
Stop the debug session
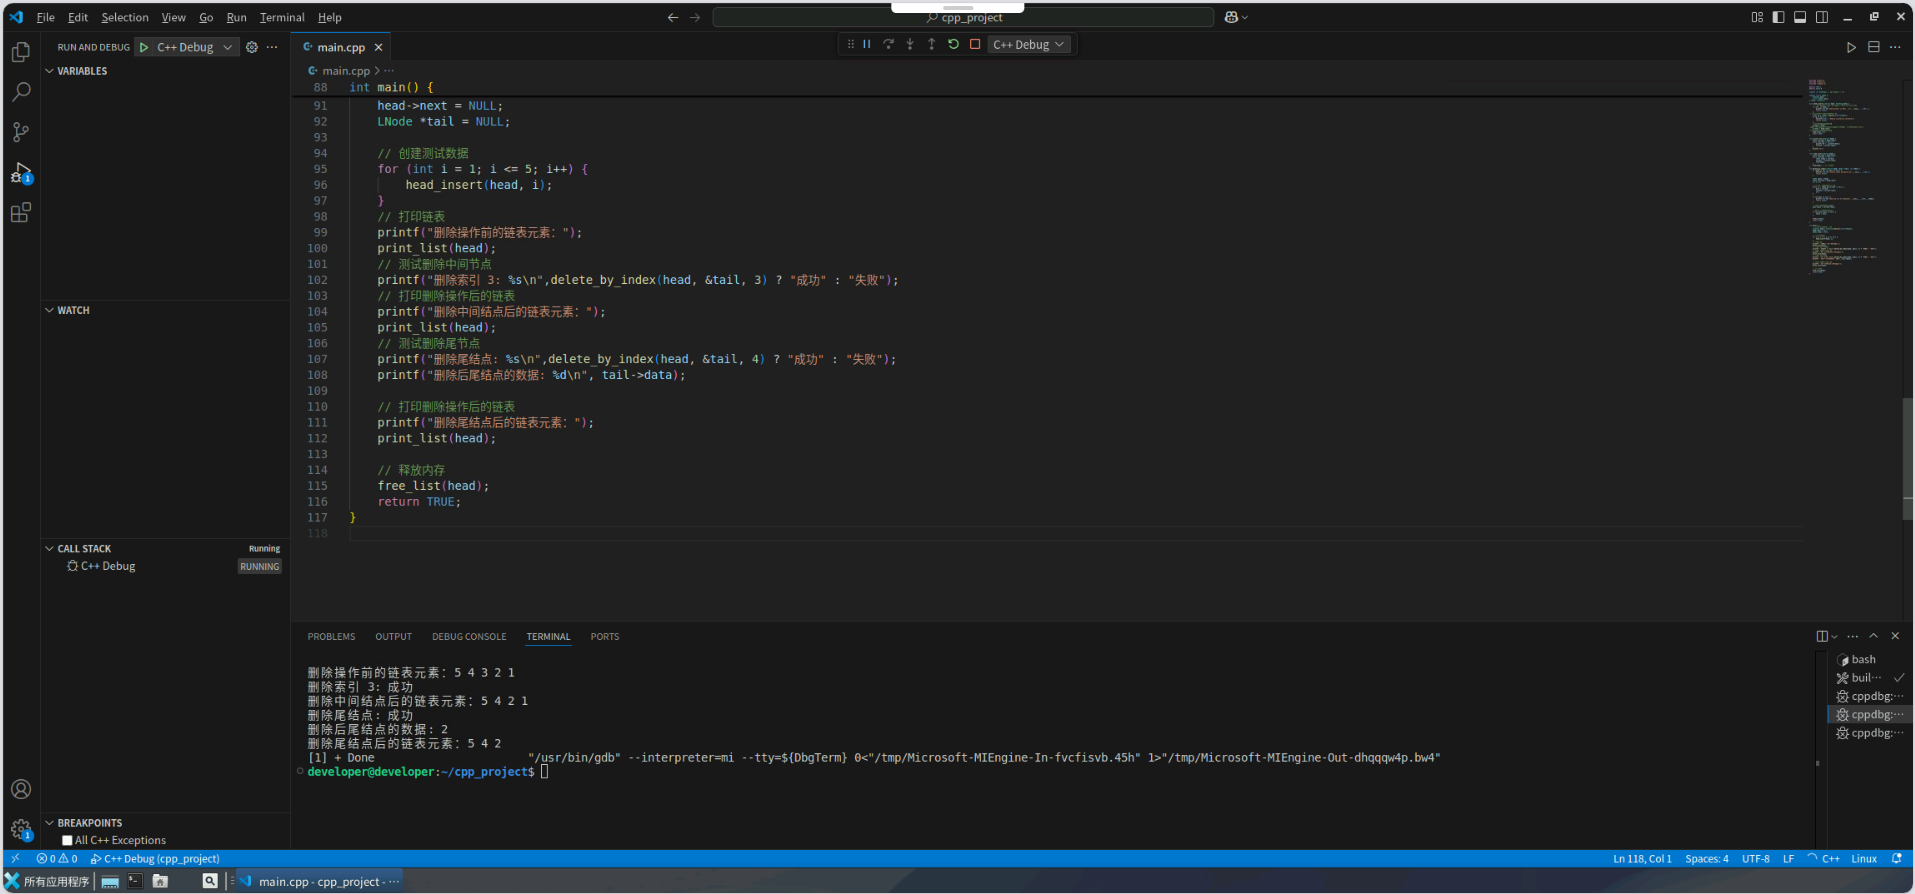point(975,44)
